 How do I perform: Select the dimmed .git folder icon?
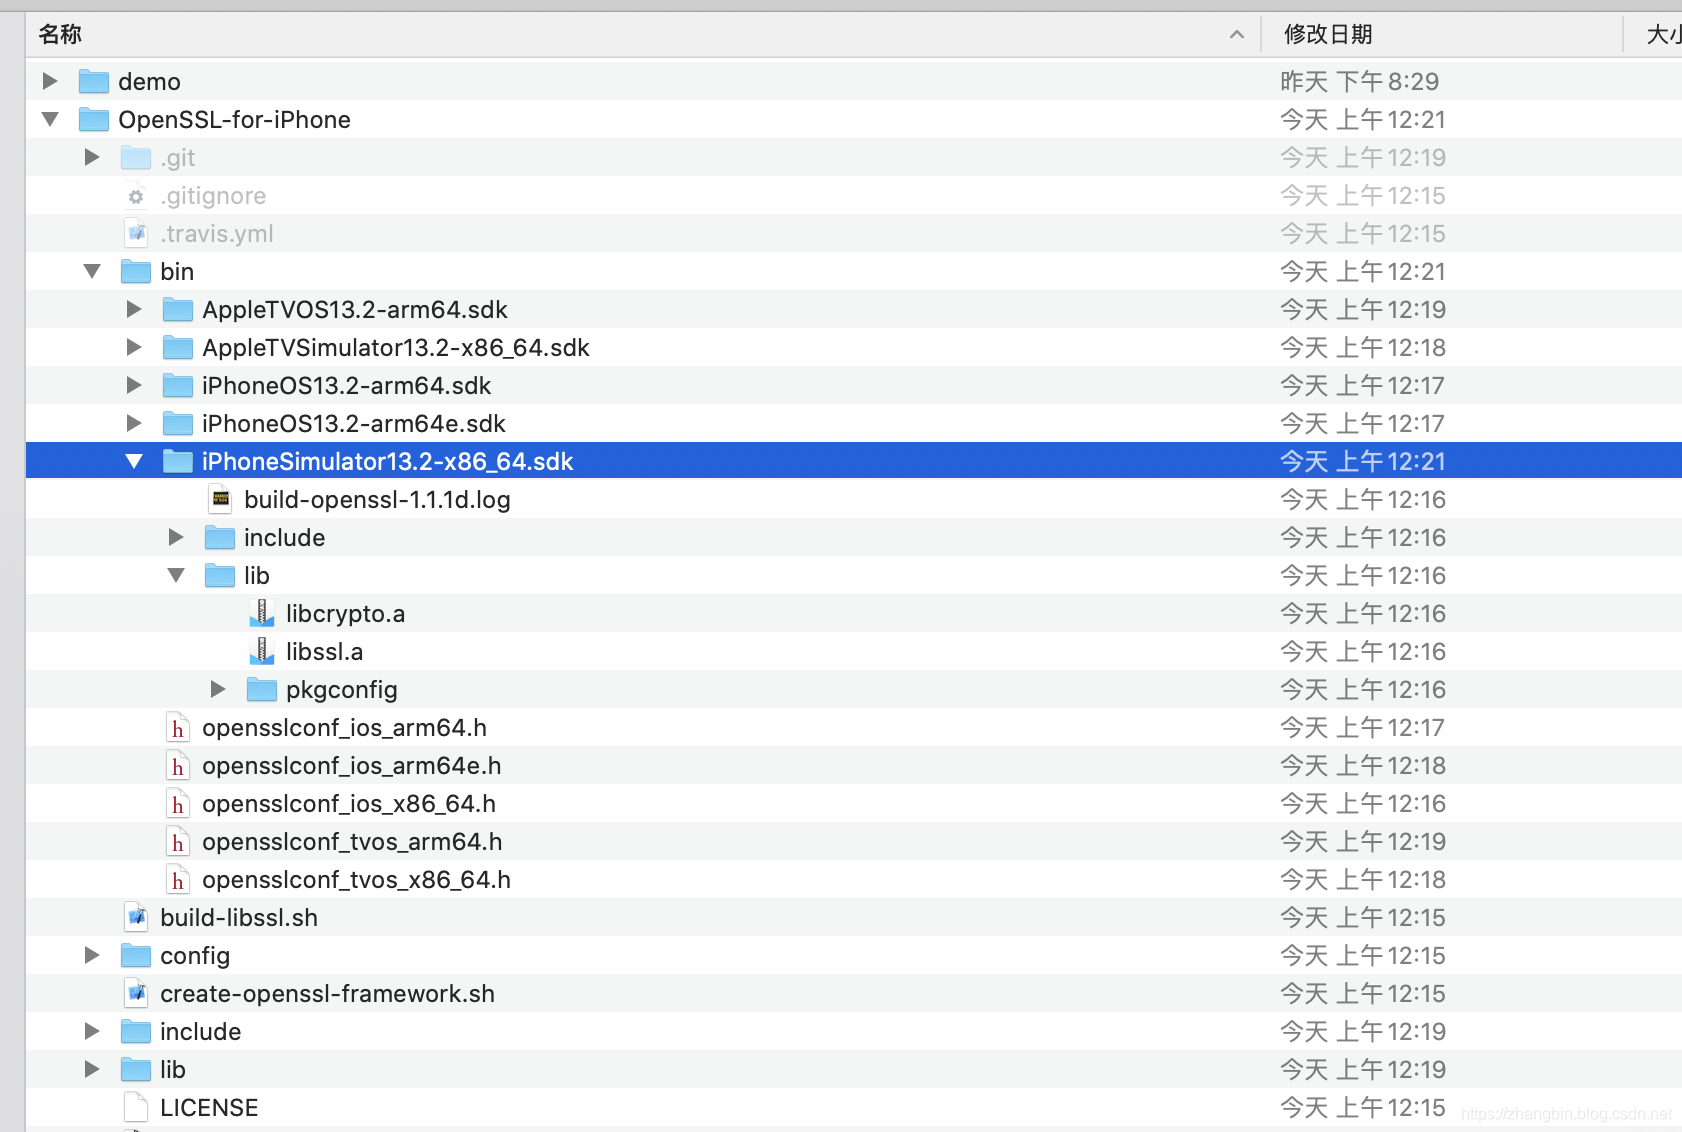point(136,157)
